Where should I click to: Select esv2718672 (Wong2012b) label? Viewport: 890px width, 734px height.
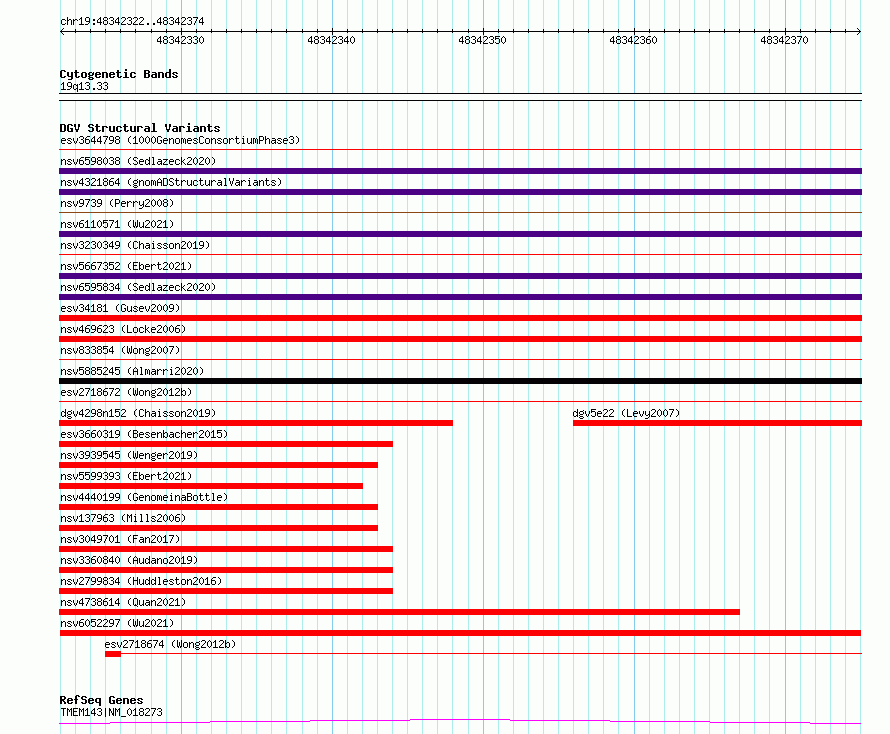pyautogui.click(x=126, y=392)
